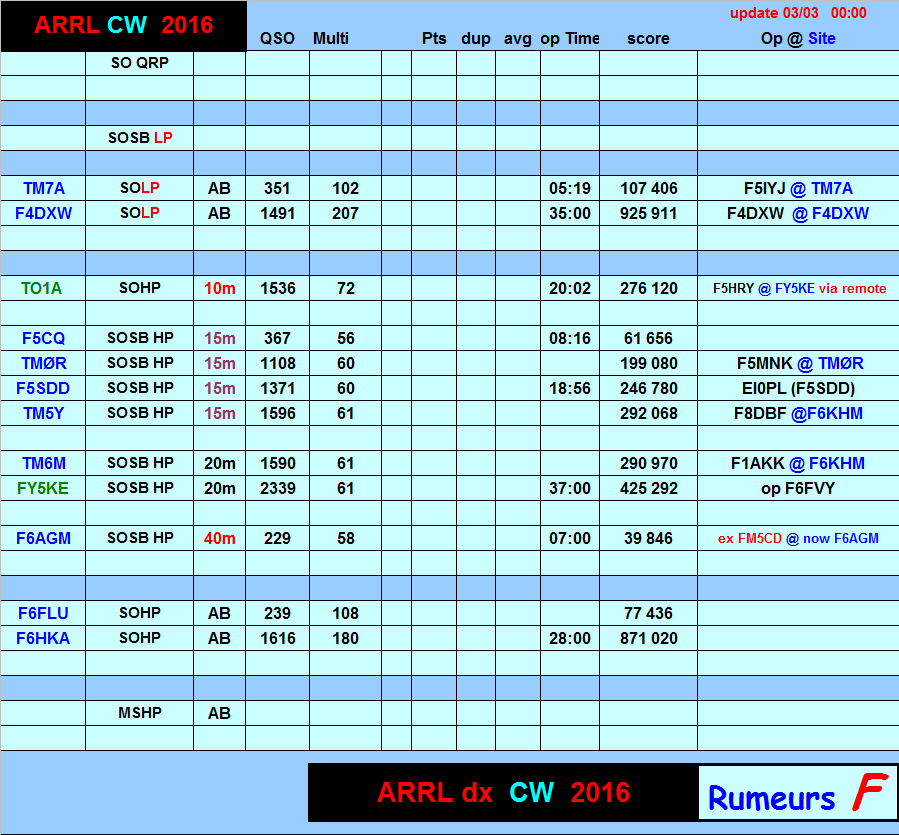Viewport: 899px width, 835px height.
Task: Select the TM5Y callsign link
Action: (43, 413)
